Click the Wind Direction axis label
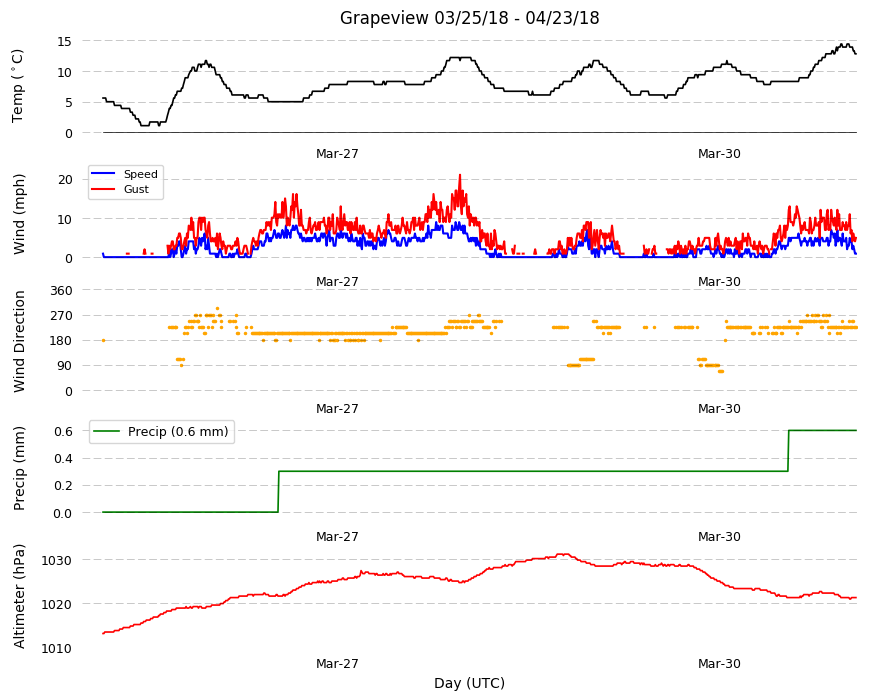This screenshot has height=700, width=870. tap(19, 341)
